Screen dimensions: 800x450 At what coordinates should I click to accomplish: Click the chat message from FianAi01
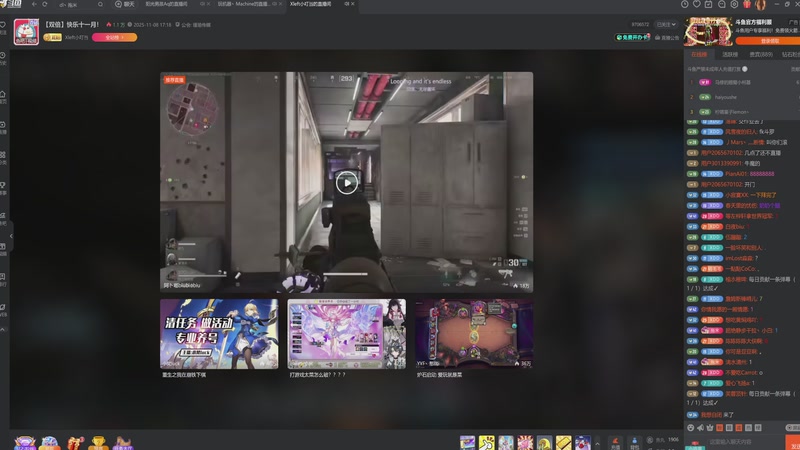click(x=731, y=174)
